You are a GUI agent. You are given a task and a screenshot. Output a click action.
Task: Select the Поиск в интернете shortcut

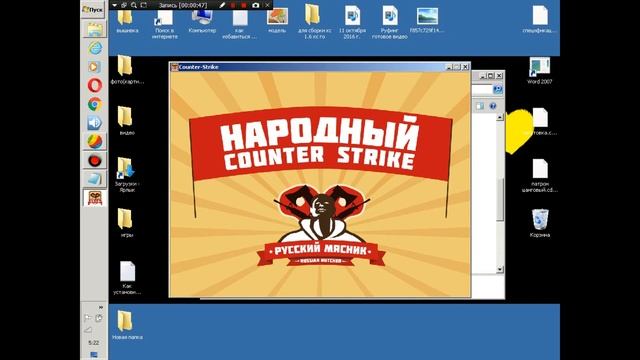click(x=164, y=24)
